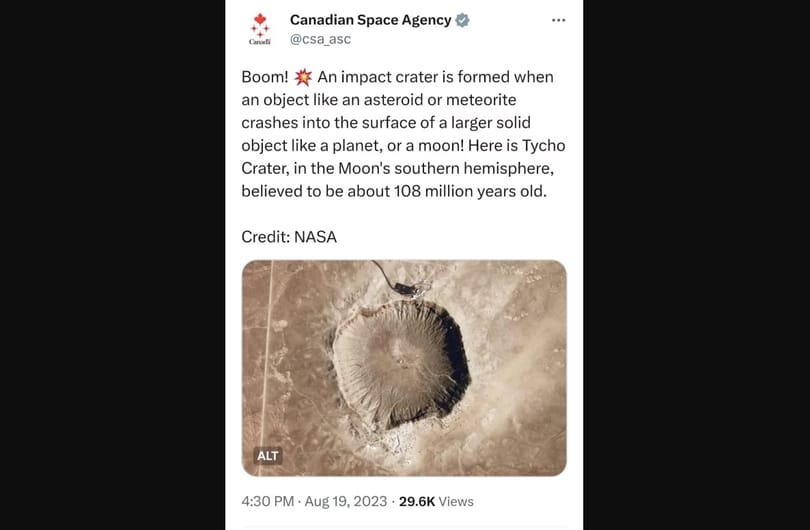The width and height of the screenshot is (810, 530).
Task: Click the tweet text mentioning Tycho Crater
Action: [x=403, y=134]
